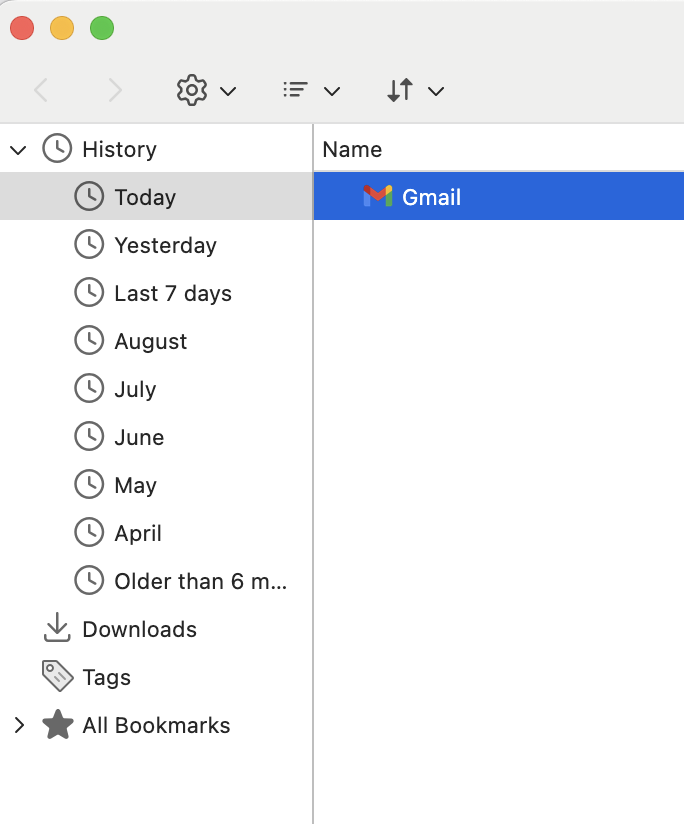Select Yesterday in history sidebar
Image resolution: width=684 pixels, height=824 pixels.
click(165, 245)
